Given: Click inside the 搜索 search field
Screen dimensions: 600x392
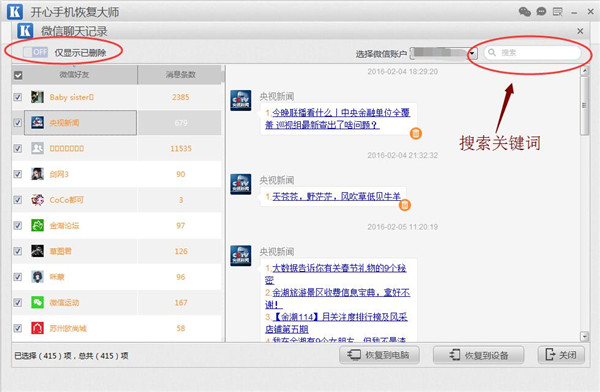Looking at the screenshot, I should click(533, 52).
